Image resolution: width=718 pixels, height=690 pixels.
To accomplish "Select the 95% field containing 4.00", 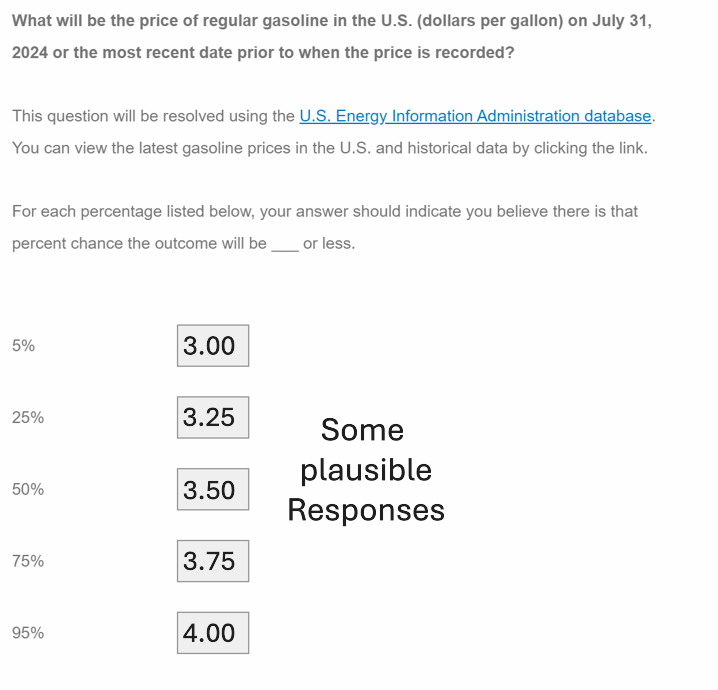I will 213,633.
